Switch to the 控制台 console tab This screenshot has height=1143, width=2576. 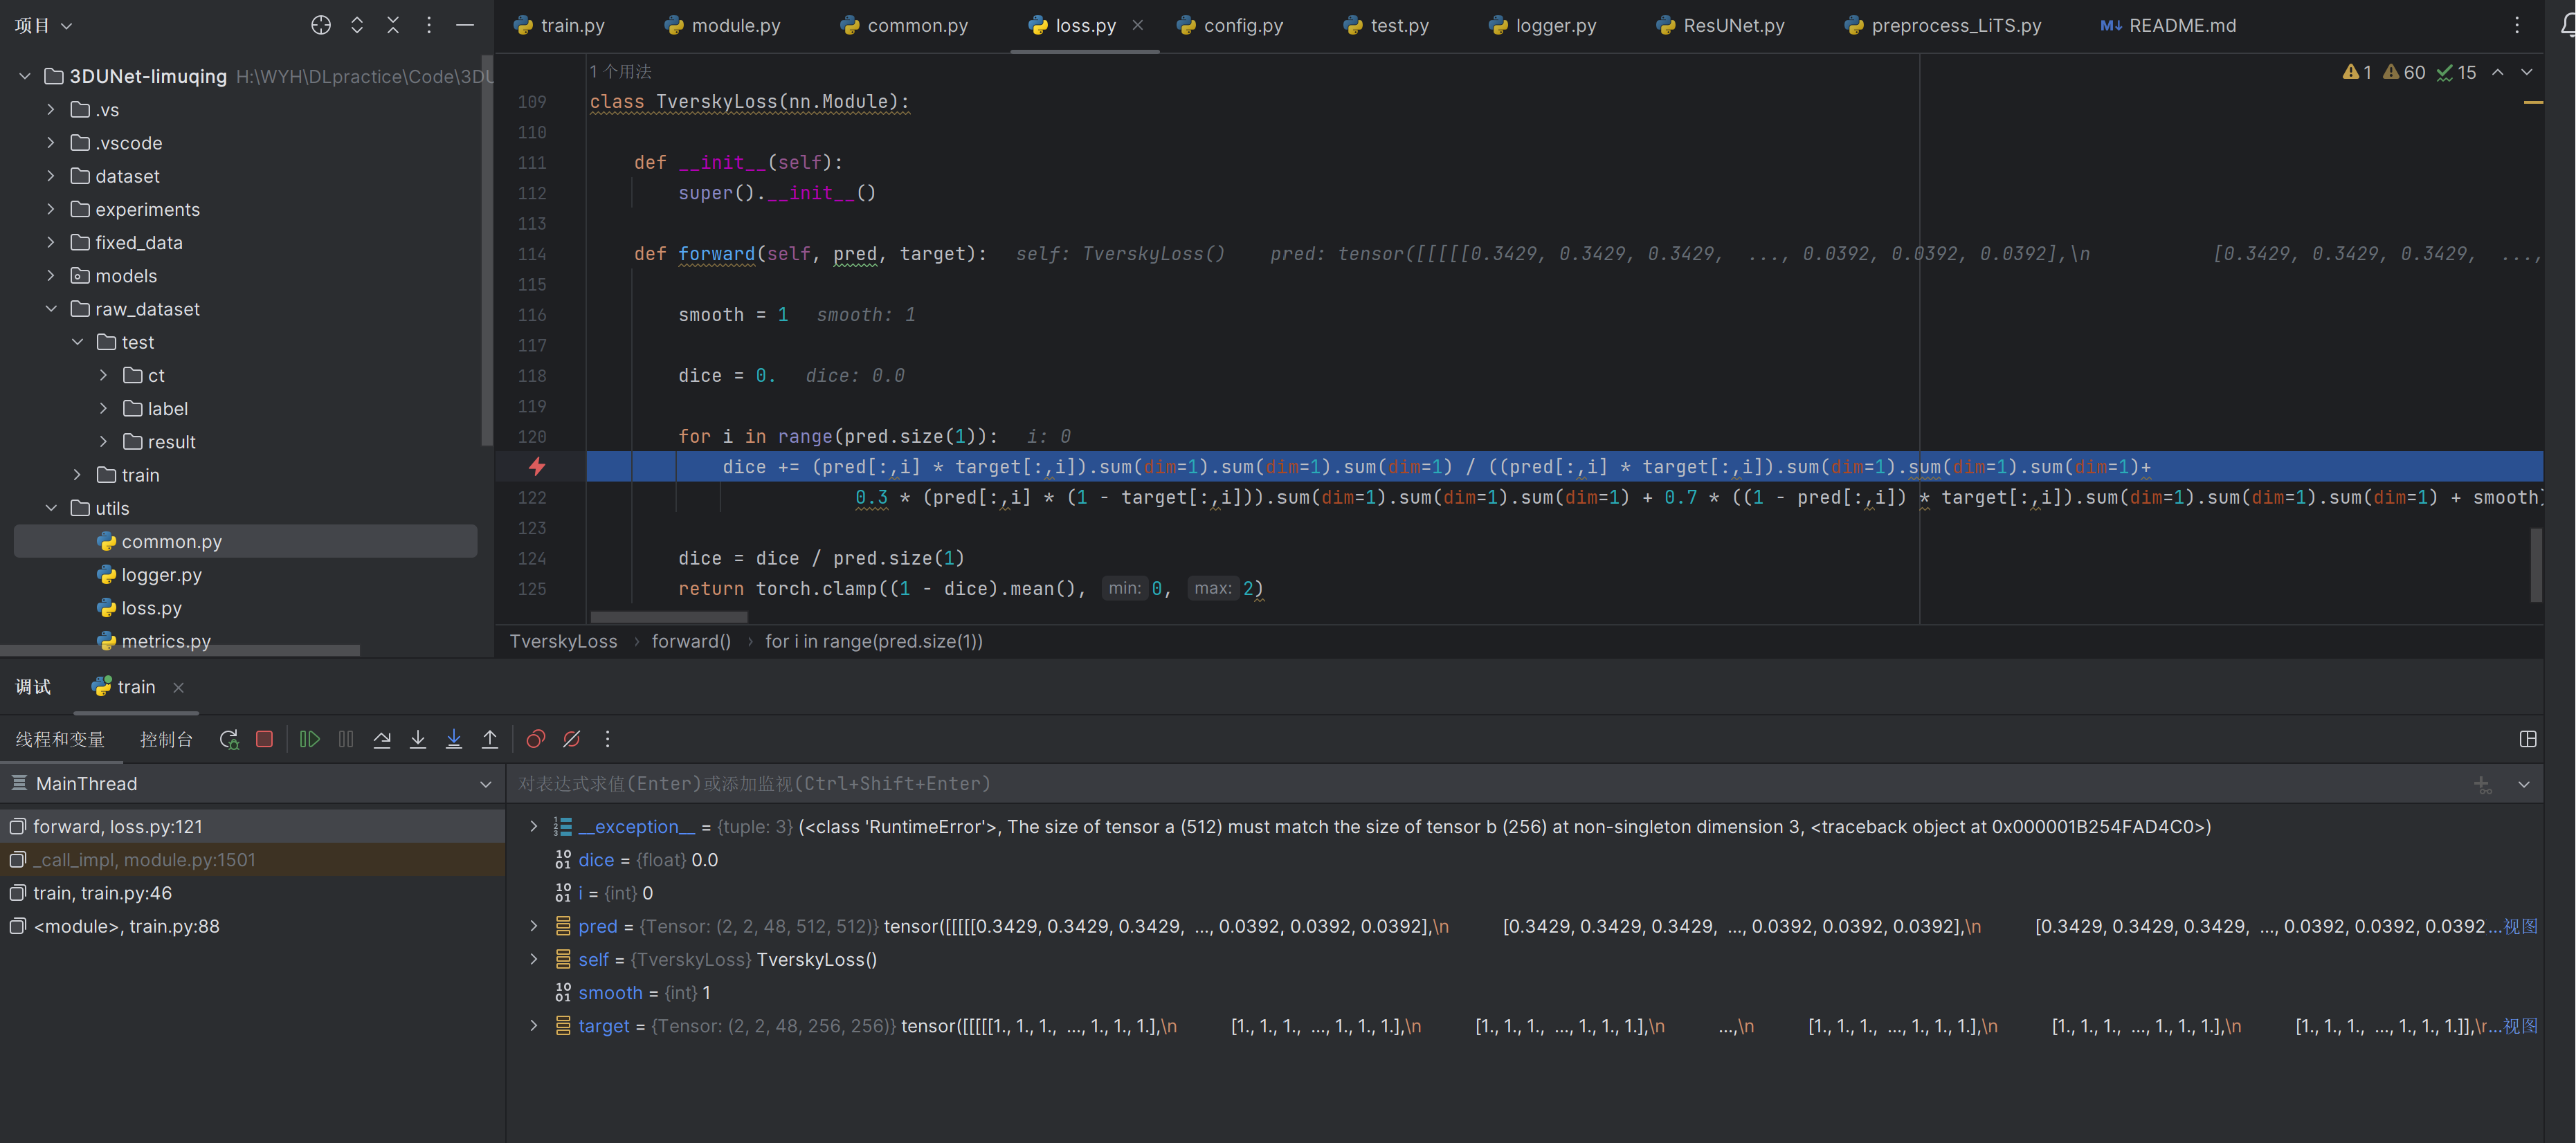(x=166, y=739)
